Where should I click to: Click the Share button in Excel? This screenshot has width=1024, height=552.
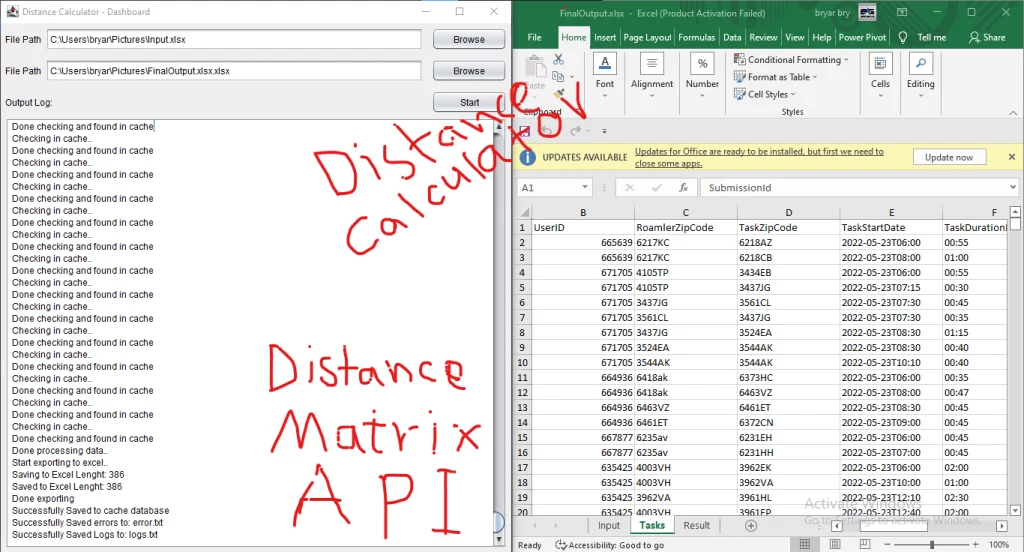[987, 37]
